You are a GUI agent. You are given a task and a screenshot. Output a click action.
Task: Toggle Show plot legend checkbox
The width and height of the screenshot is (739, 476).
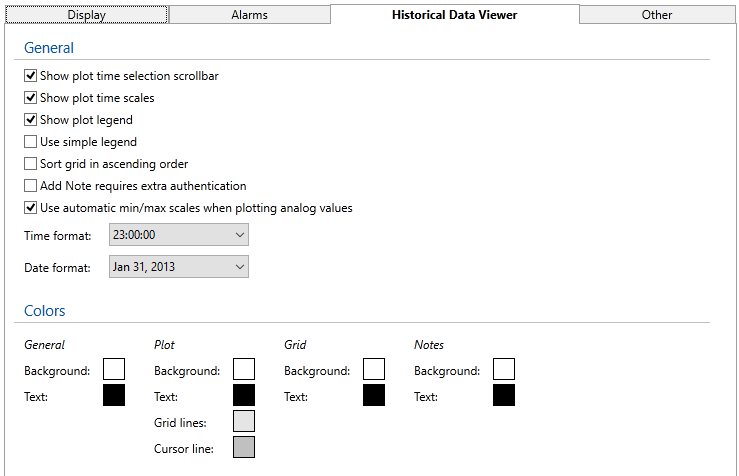coord(31,120)
